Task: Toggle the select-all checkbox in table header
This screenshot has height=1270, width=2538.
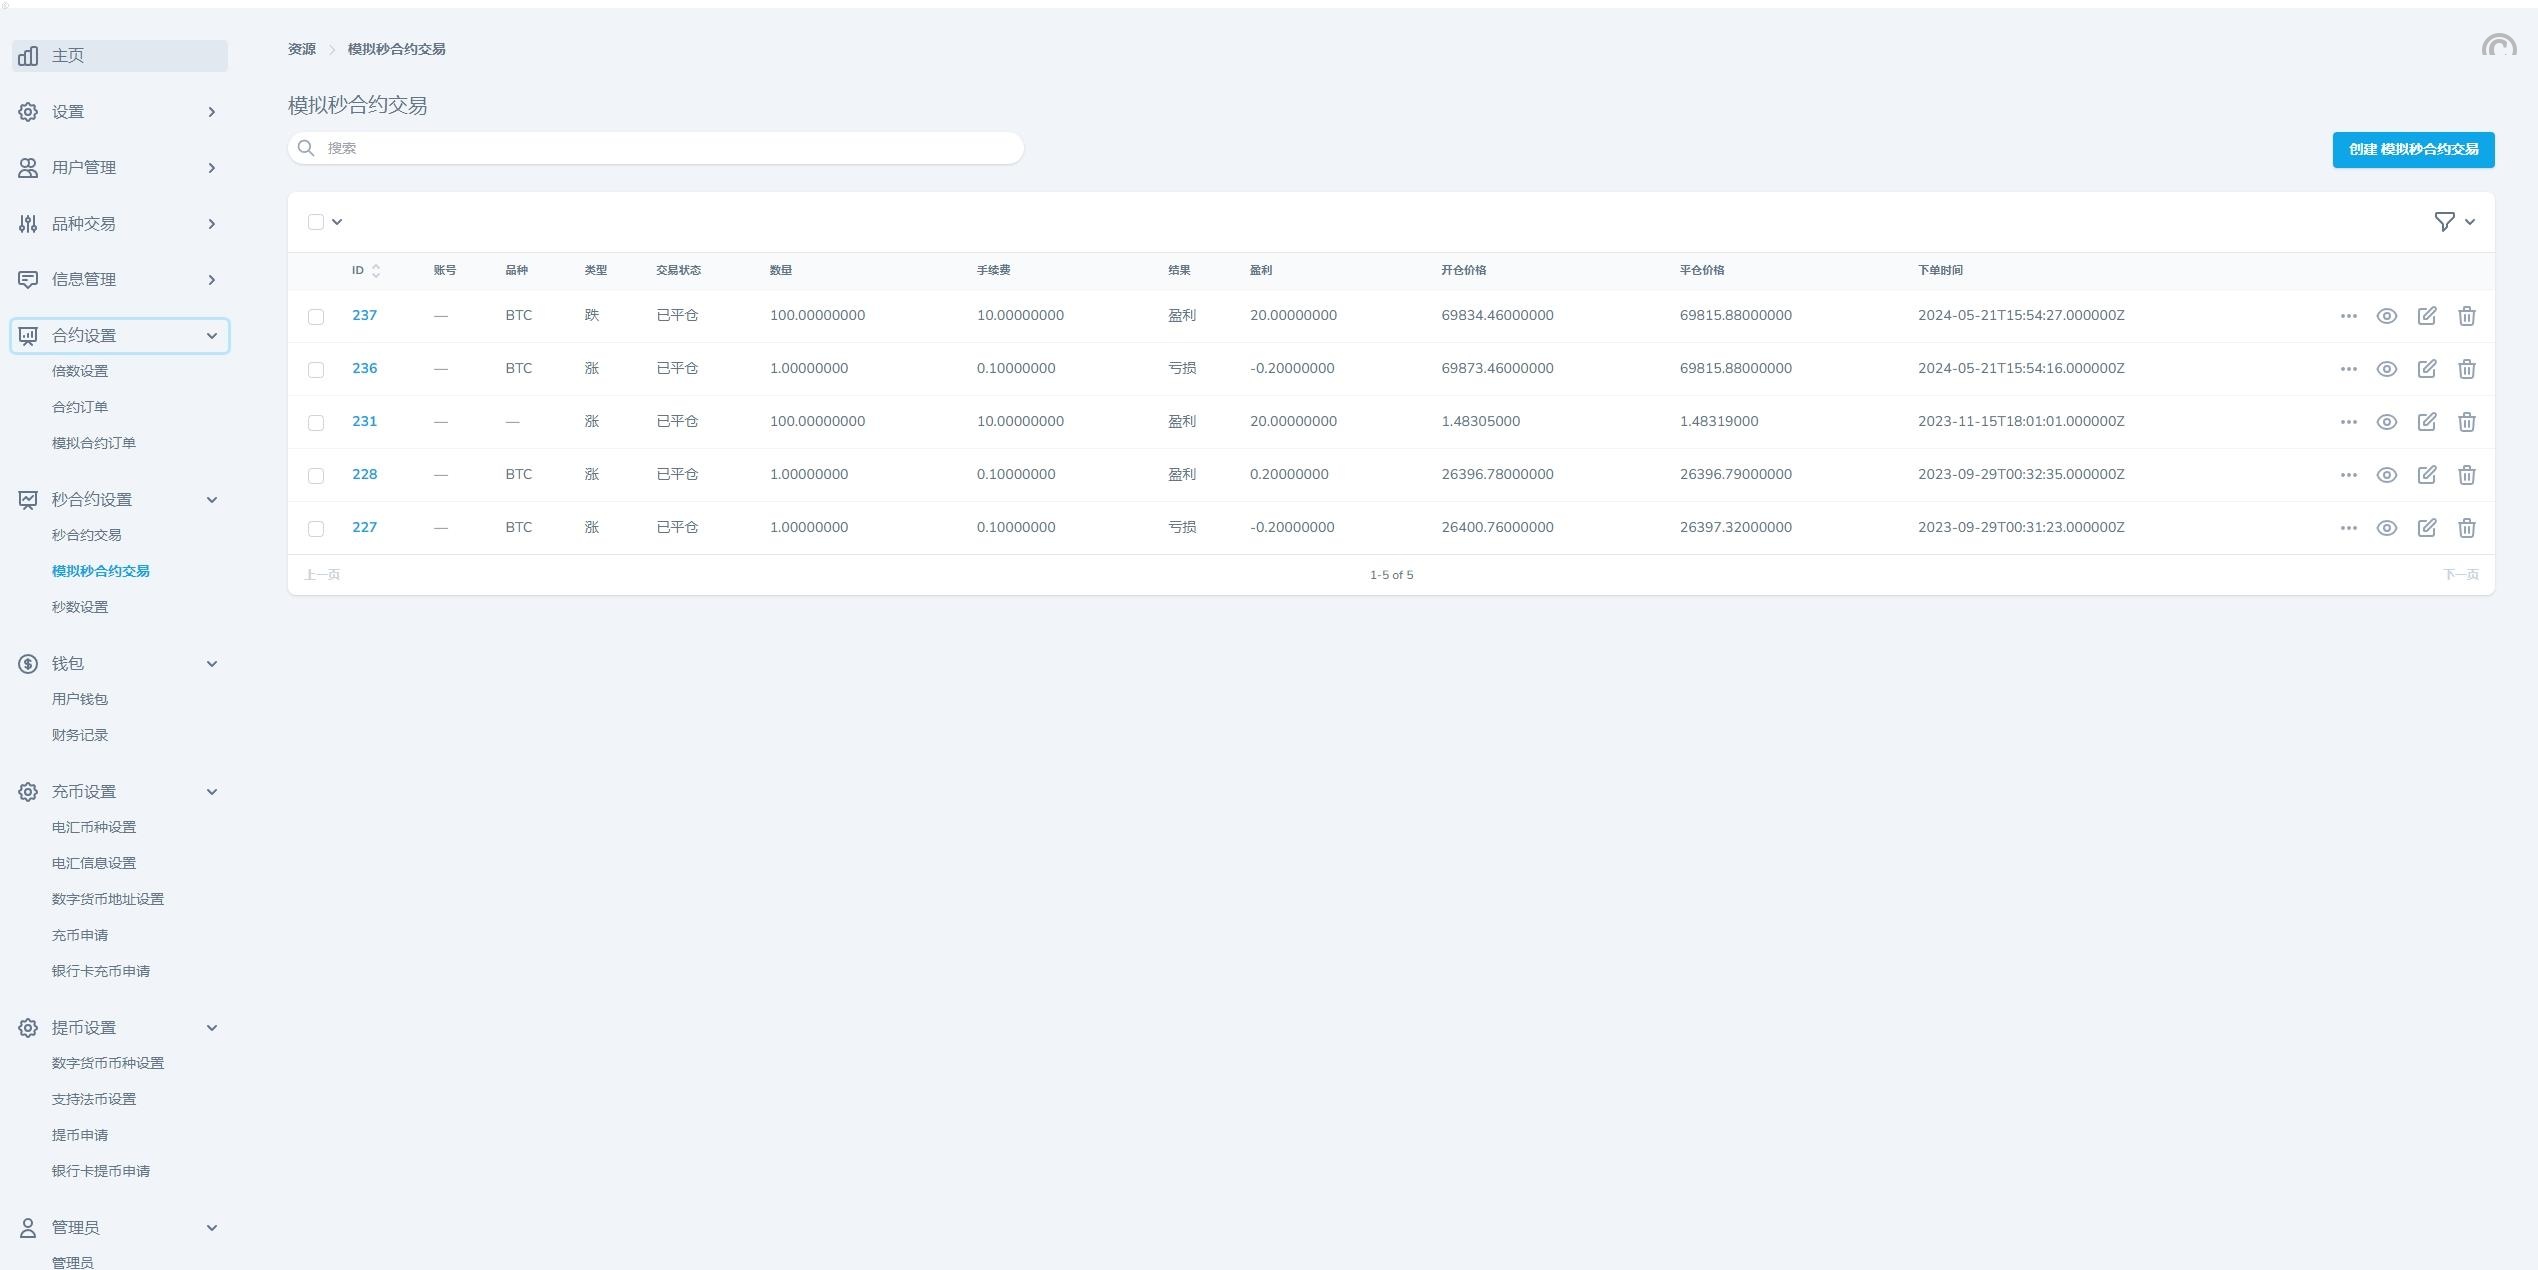Action: pyautogui.click(x=316, y=222)
